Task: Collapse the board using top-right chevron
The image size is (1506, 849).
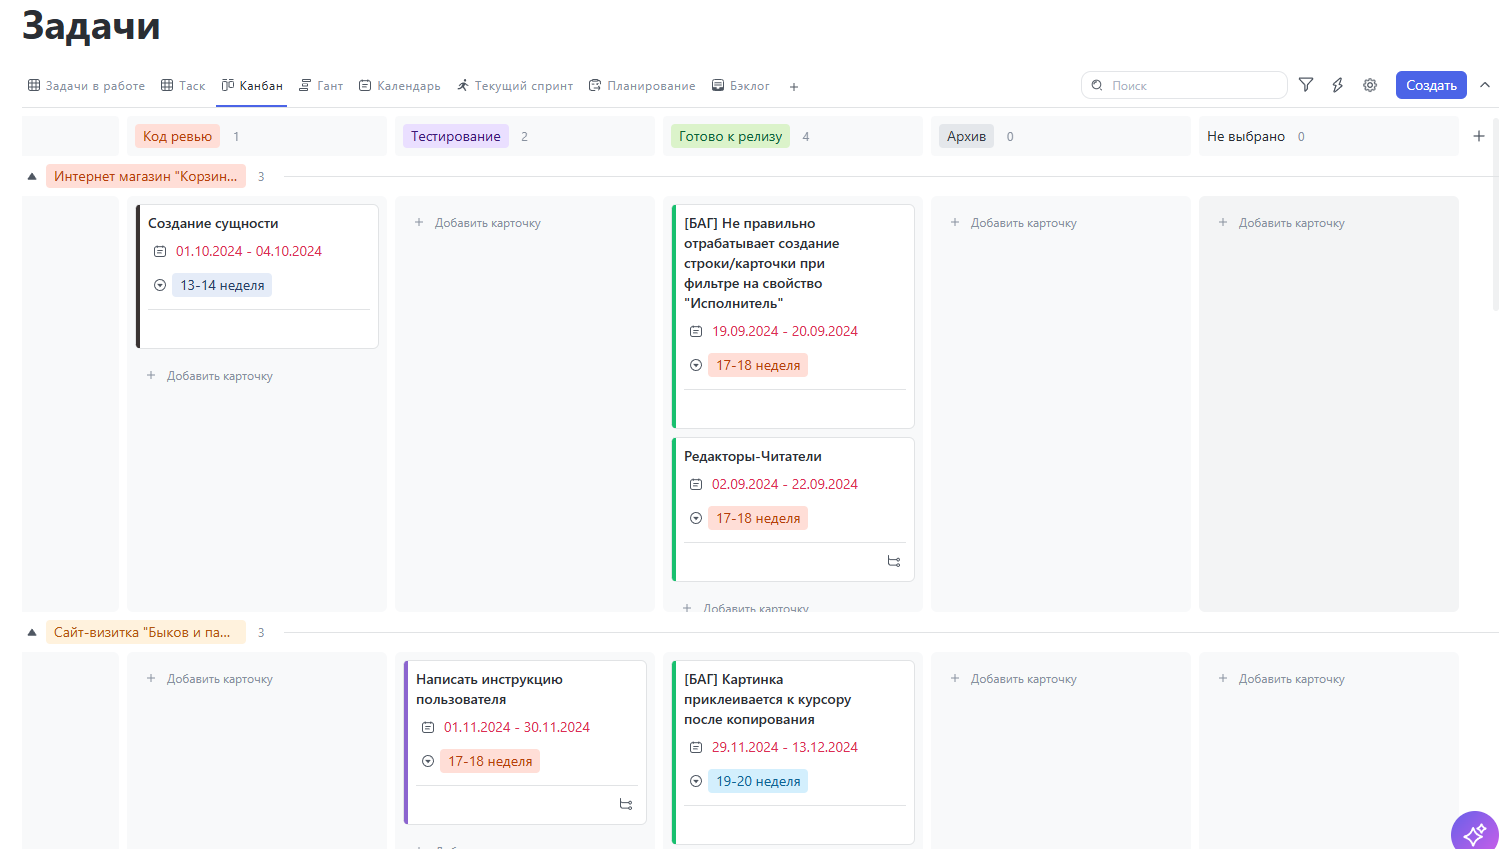Action: [1484, 85]
